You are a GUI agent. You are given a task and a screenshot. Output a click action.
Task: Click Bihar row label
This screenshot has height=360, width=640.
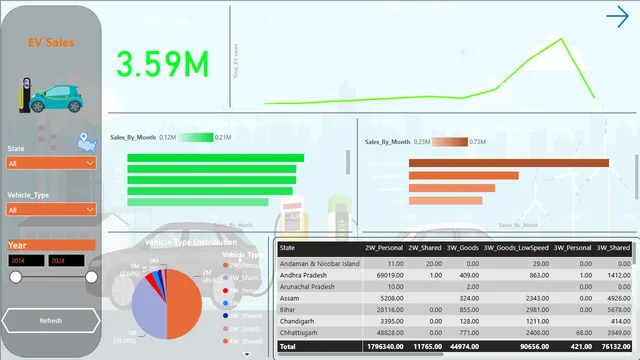point(287,310)
